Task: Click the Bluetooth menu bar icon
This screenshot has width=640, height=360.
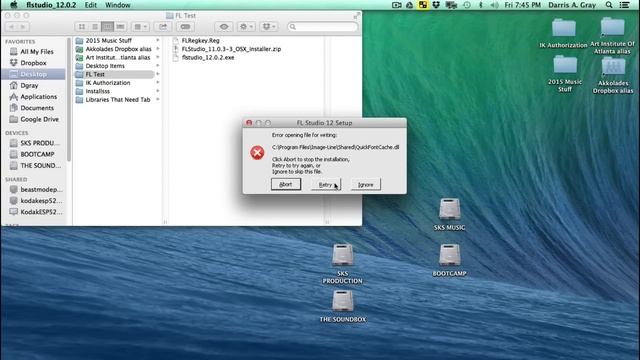Action: [480, 5]
